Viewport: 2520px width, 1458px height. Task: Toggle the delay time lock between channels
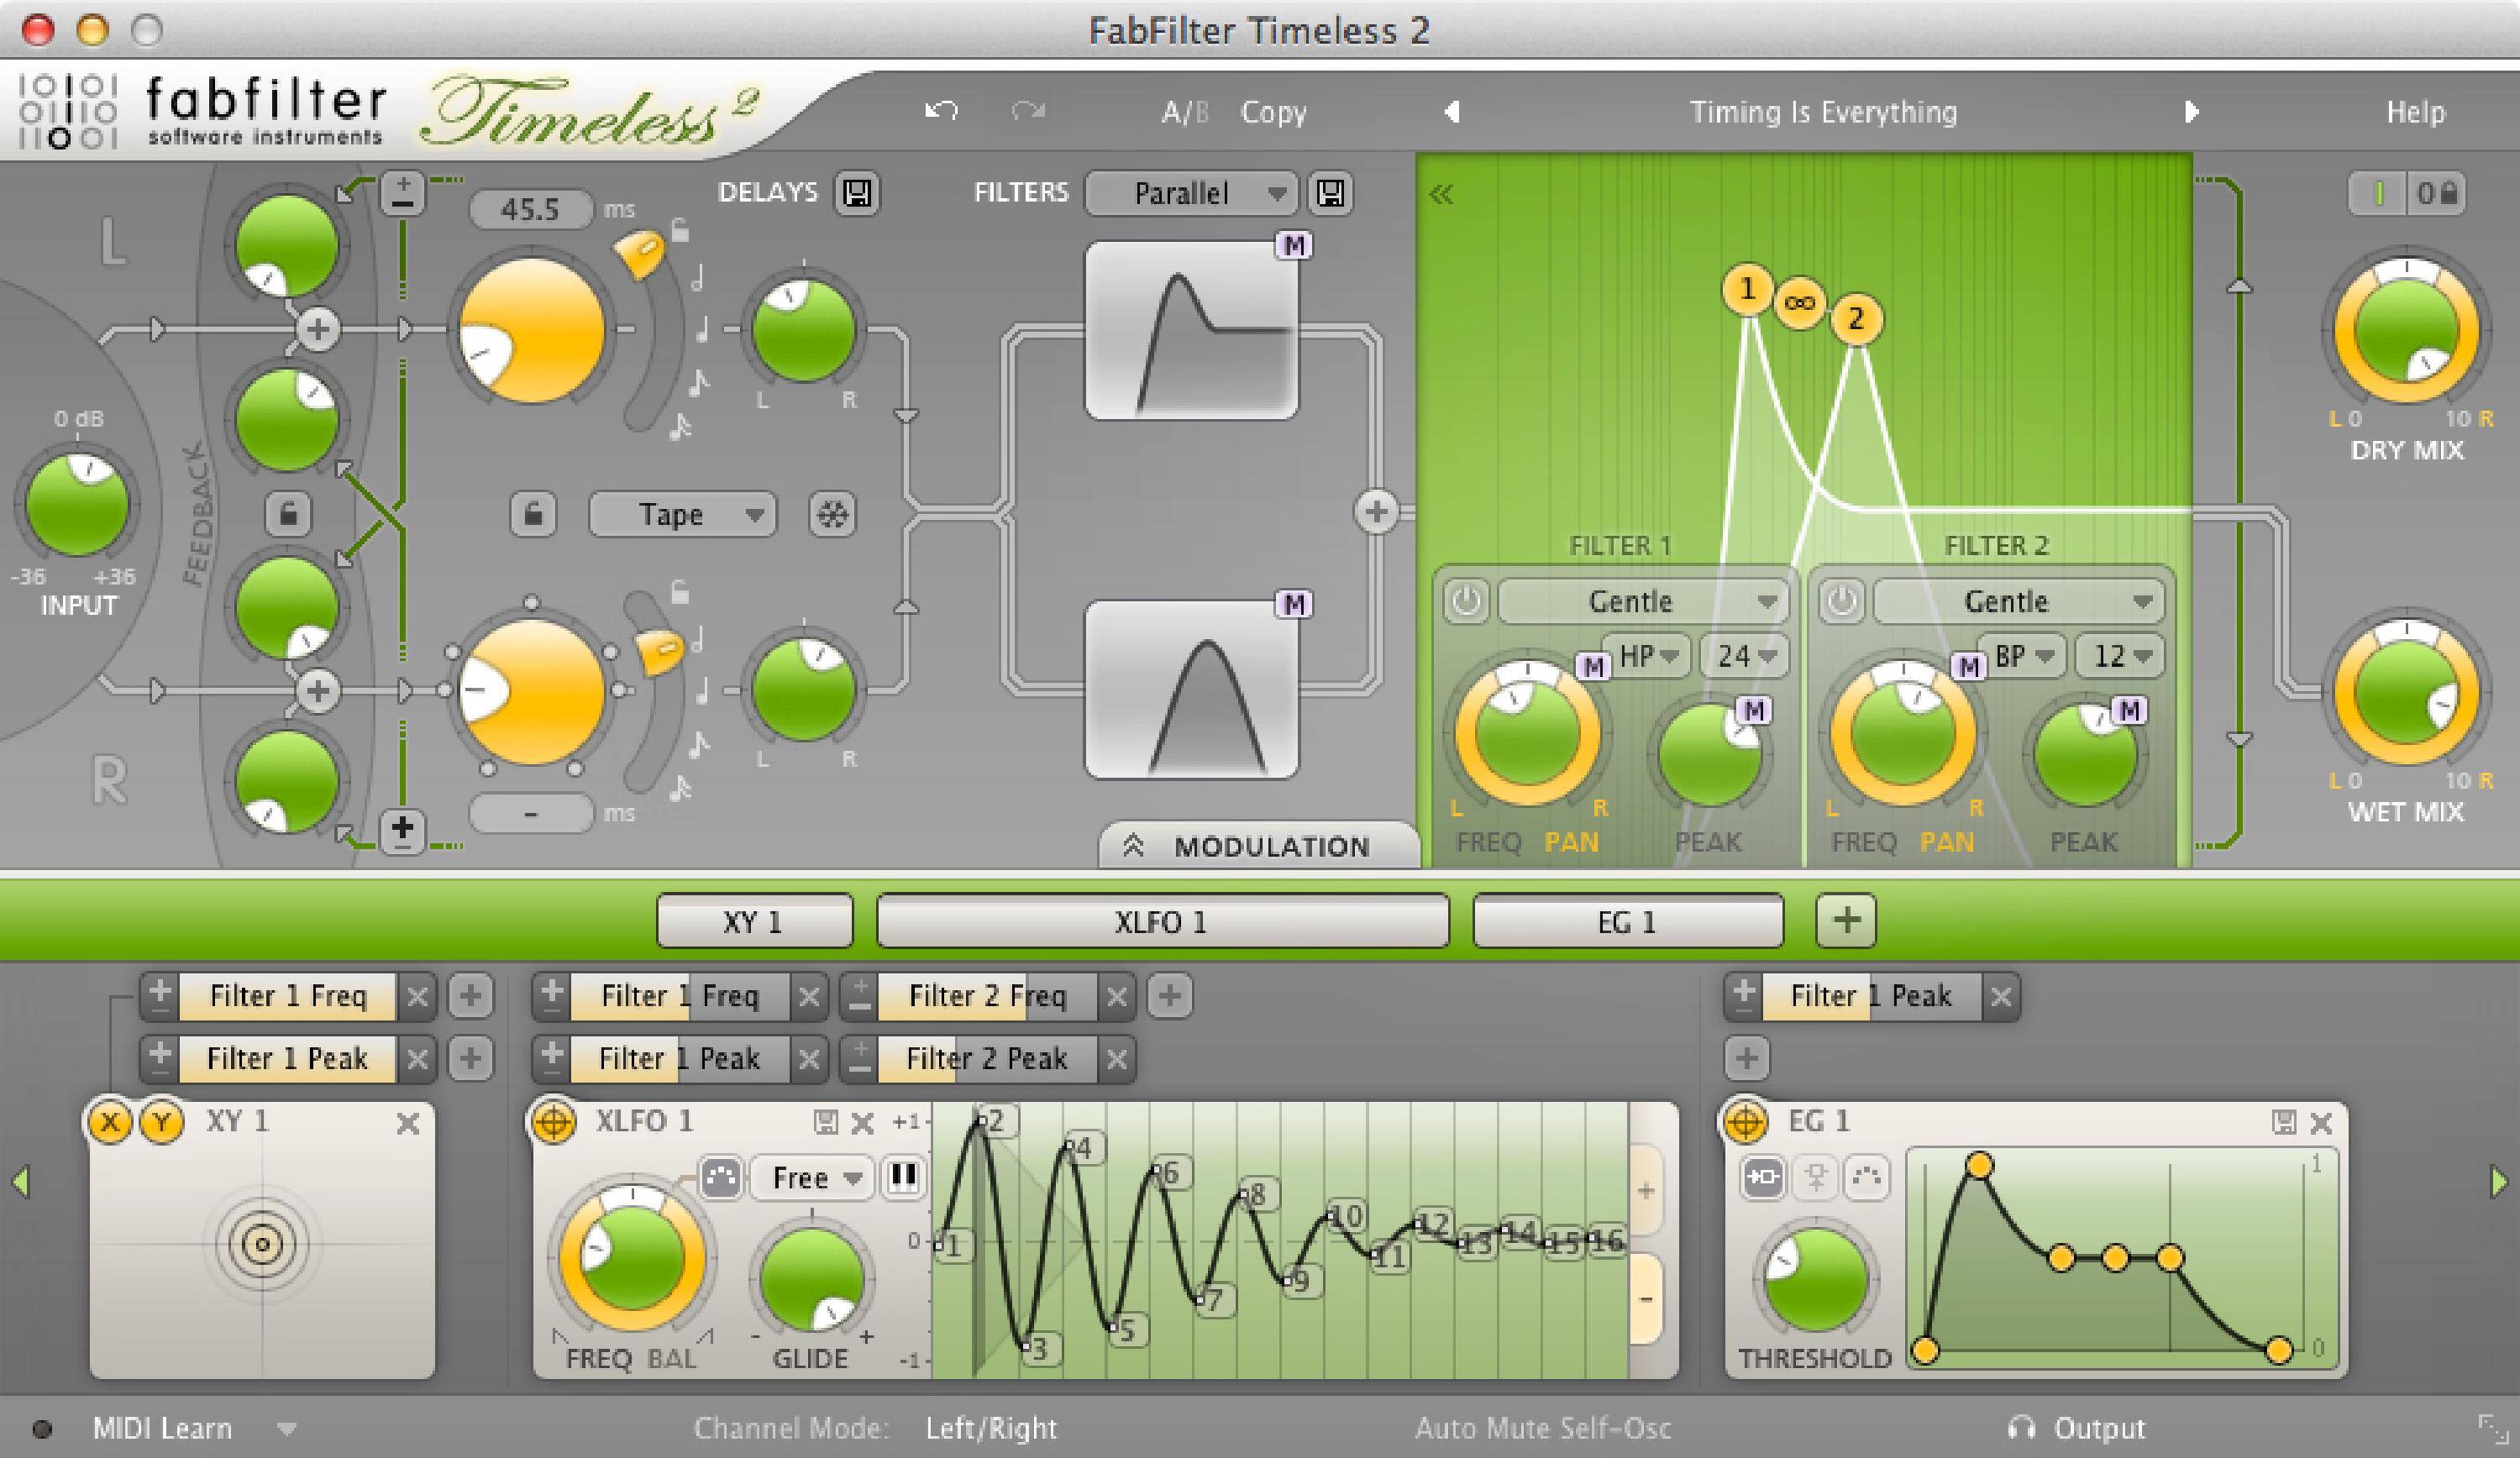(533, 515)
